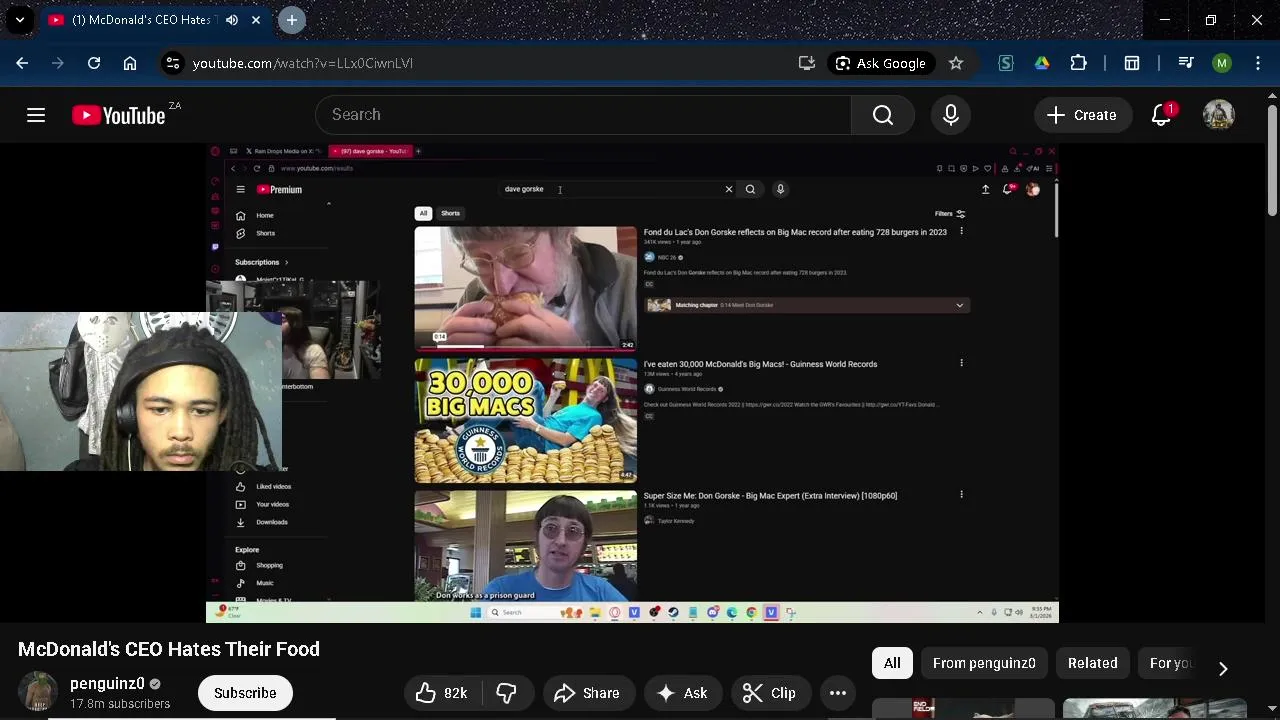Click the page vertical scrollbar

tap(1272, 158)
